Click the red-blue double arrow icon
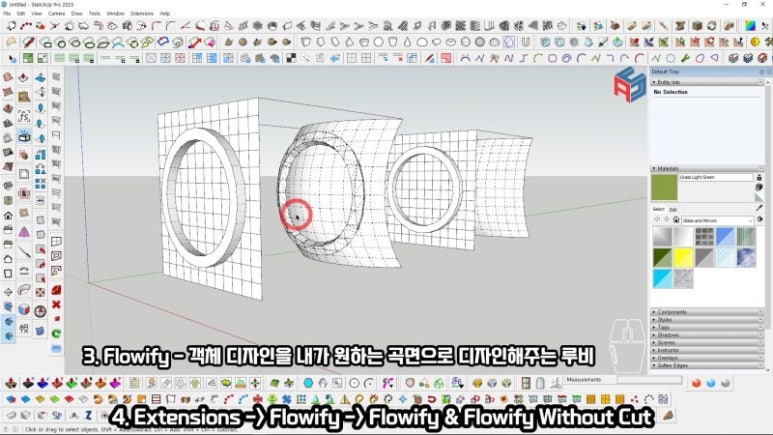Viewport: 773px width, 435px height. click(x=195, y=42)
